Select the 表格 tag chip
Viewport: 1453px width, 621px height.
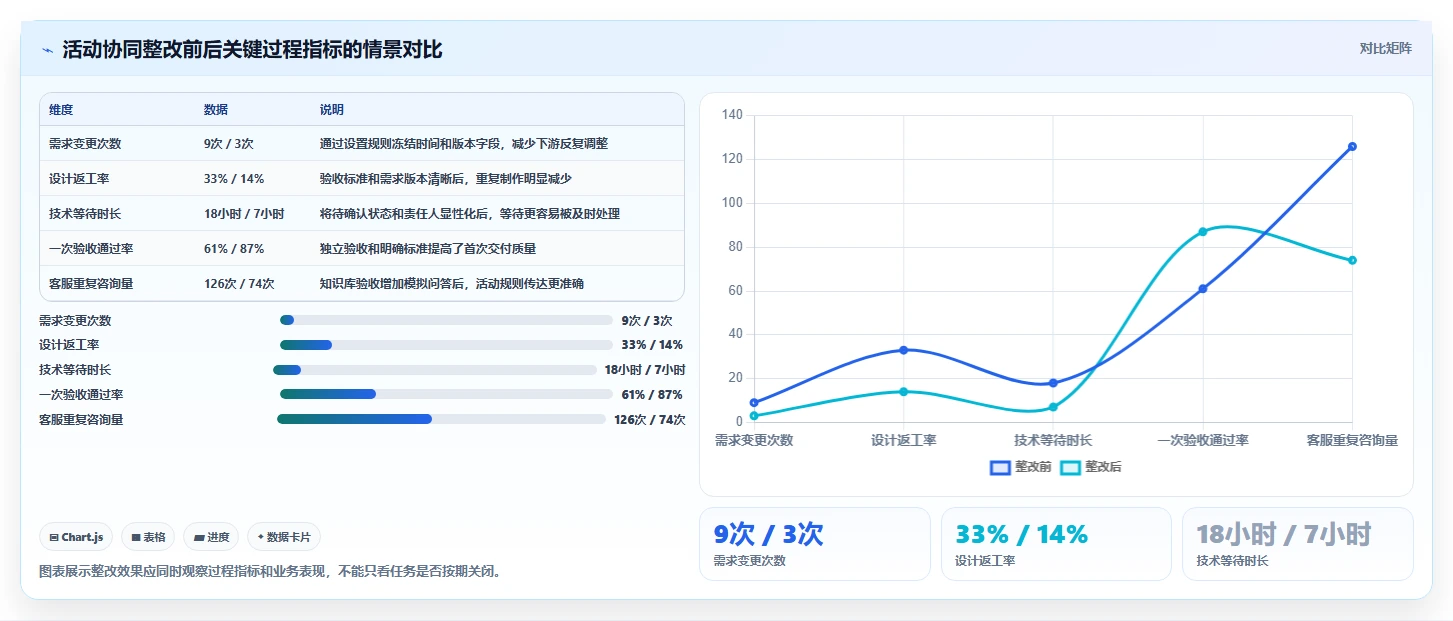click(x=148, y=537)
